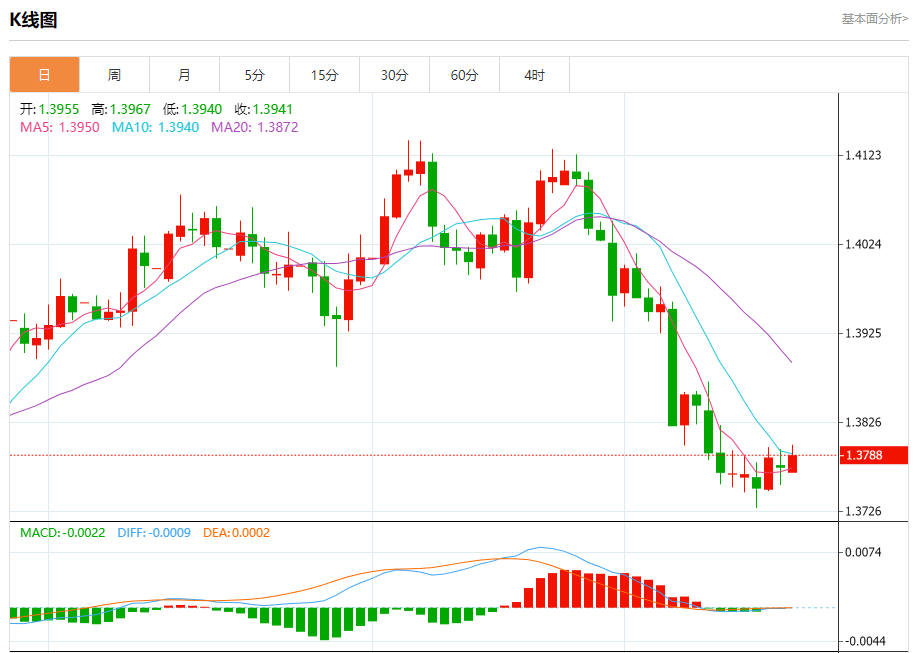916x653 pixels.
Task: Click the DIFF indicator value label
Action: pyautogui.click(x=154, y=533)
